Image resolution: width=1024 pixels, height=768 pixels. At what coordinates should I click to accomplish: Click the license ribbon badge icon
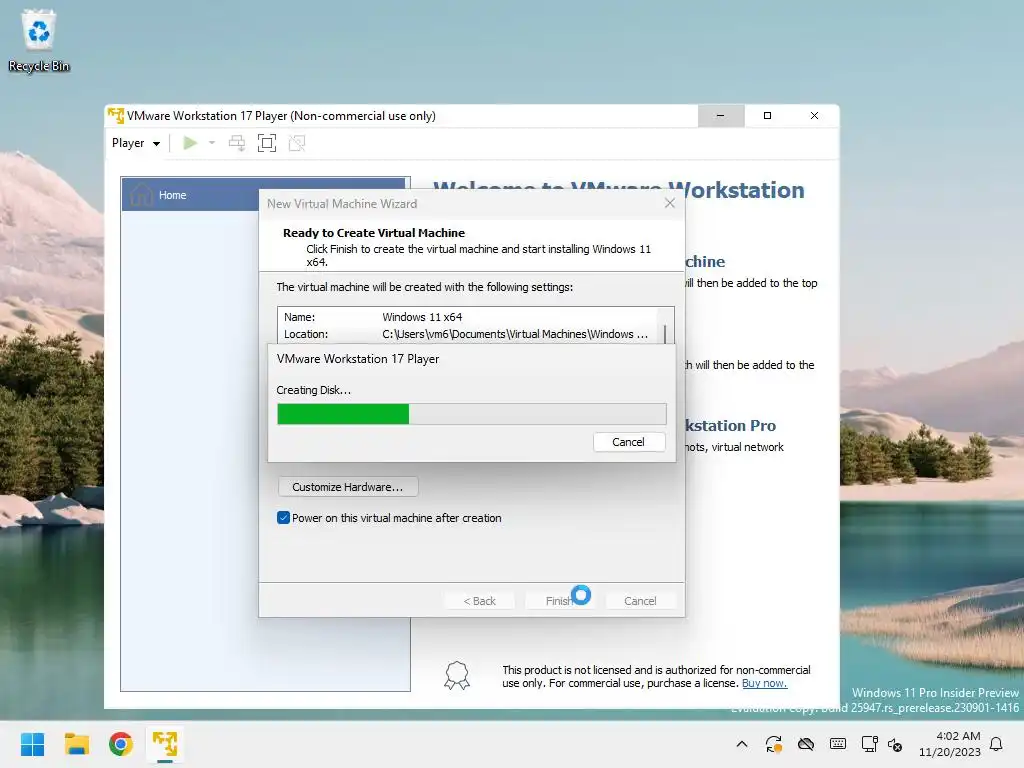click(x=456, y=675)
